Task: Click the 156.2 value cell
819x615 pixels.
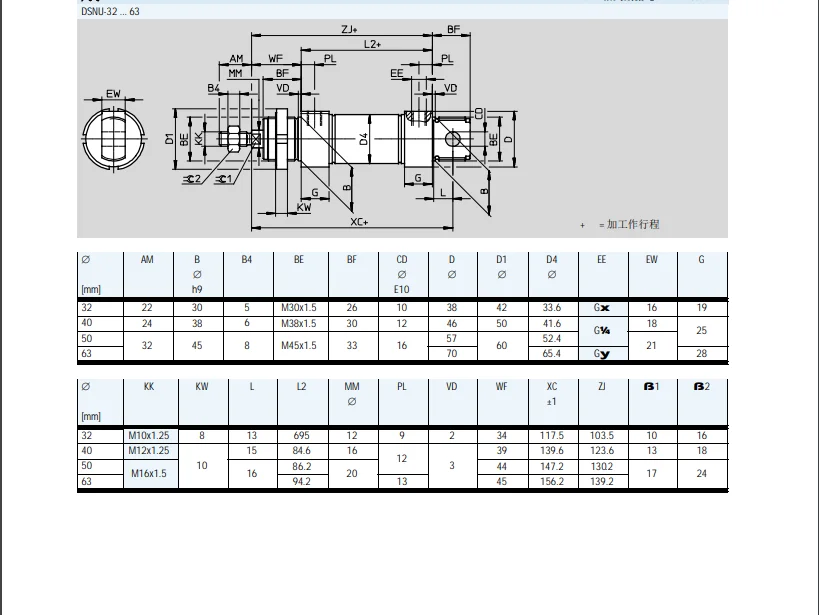Action: tap(552, 481)
